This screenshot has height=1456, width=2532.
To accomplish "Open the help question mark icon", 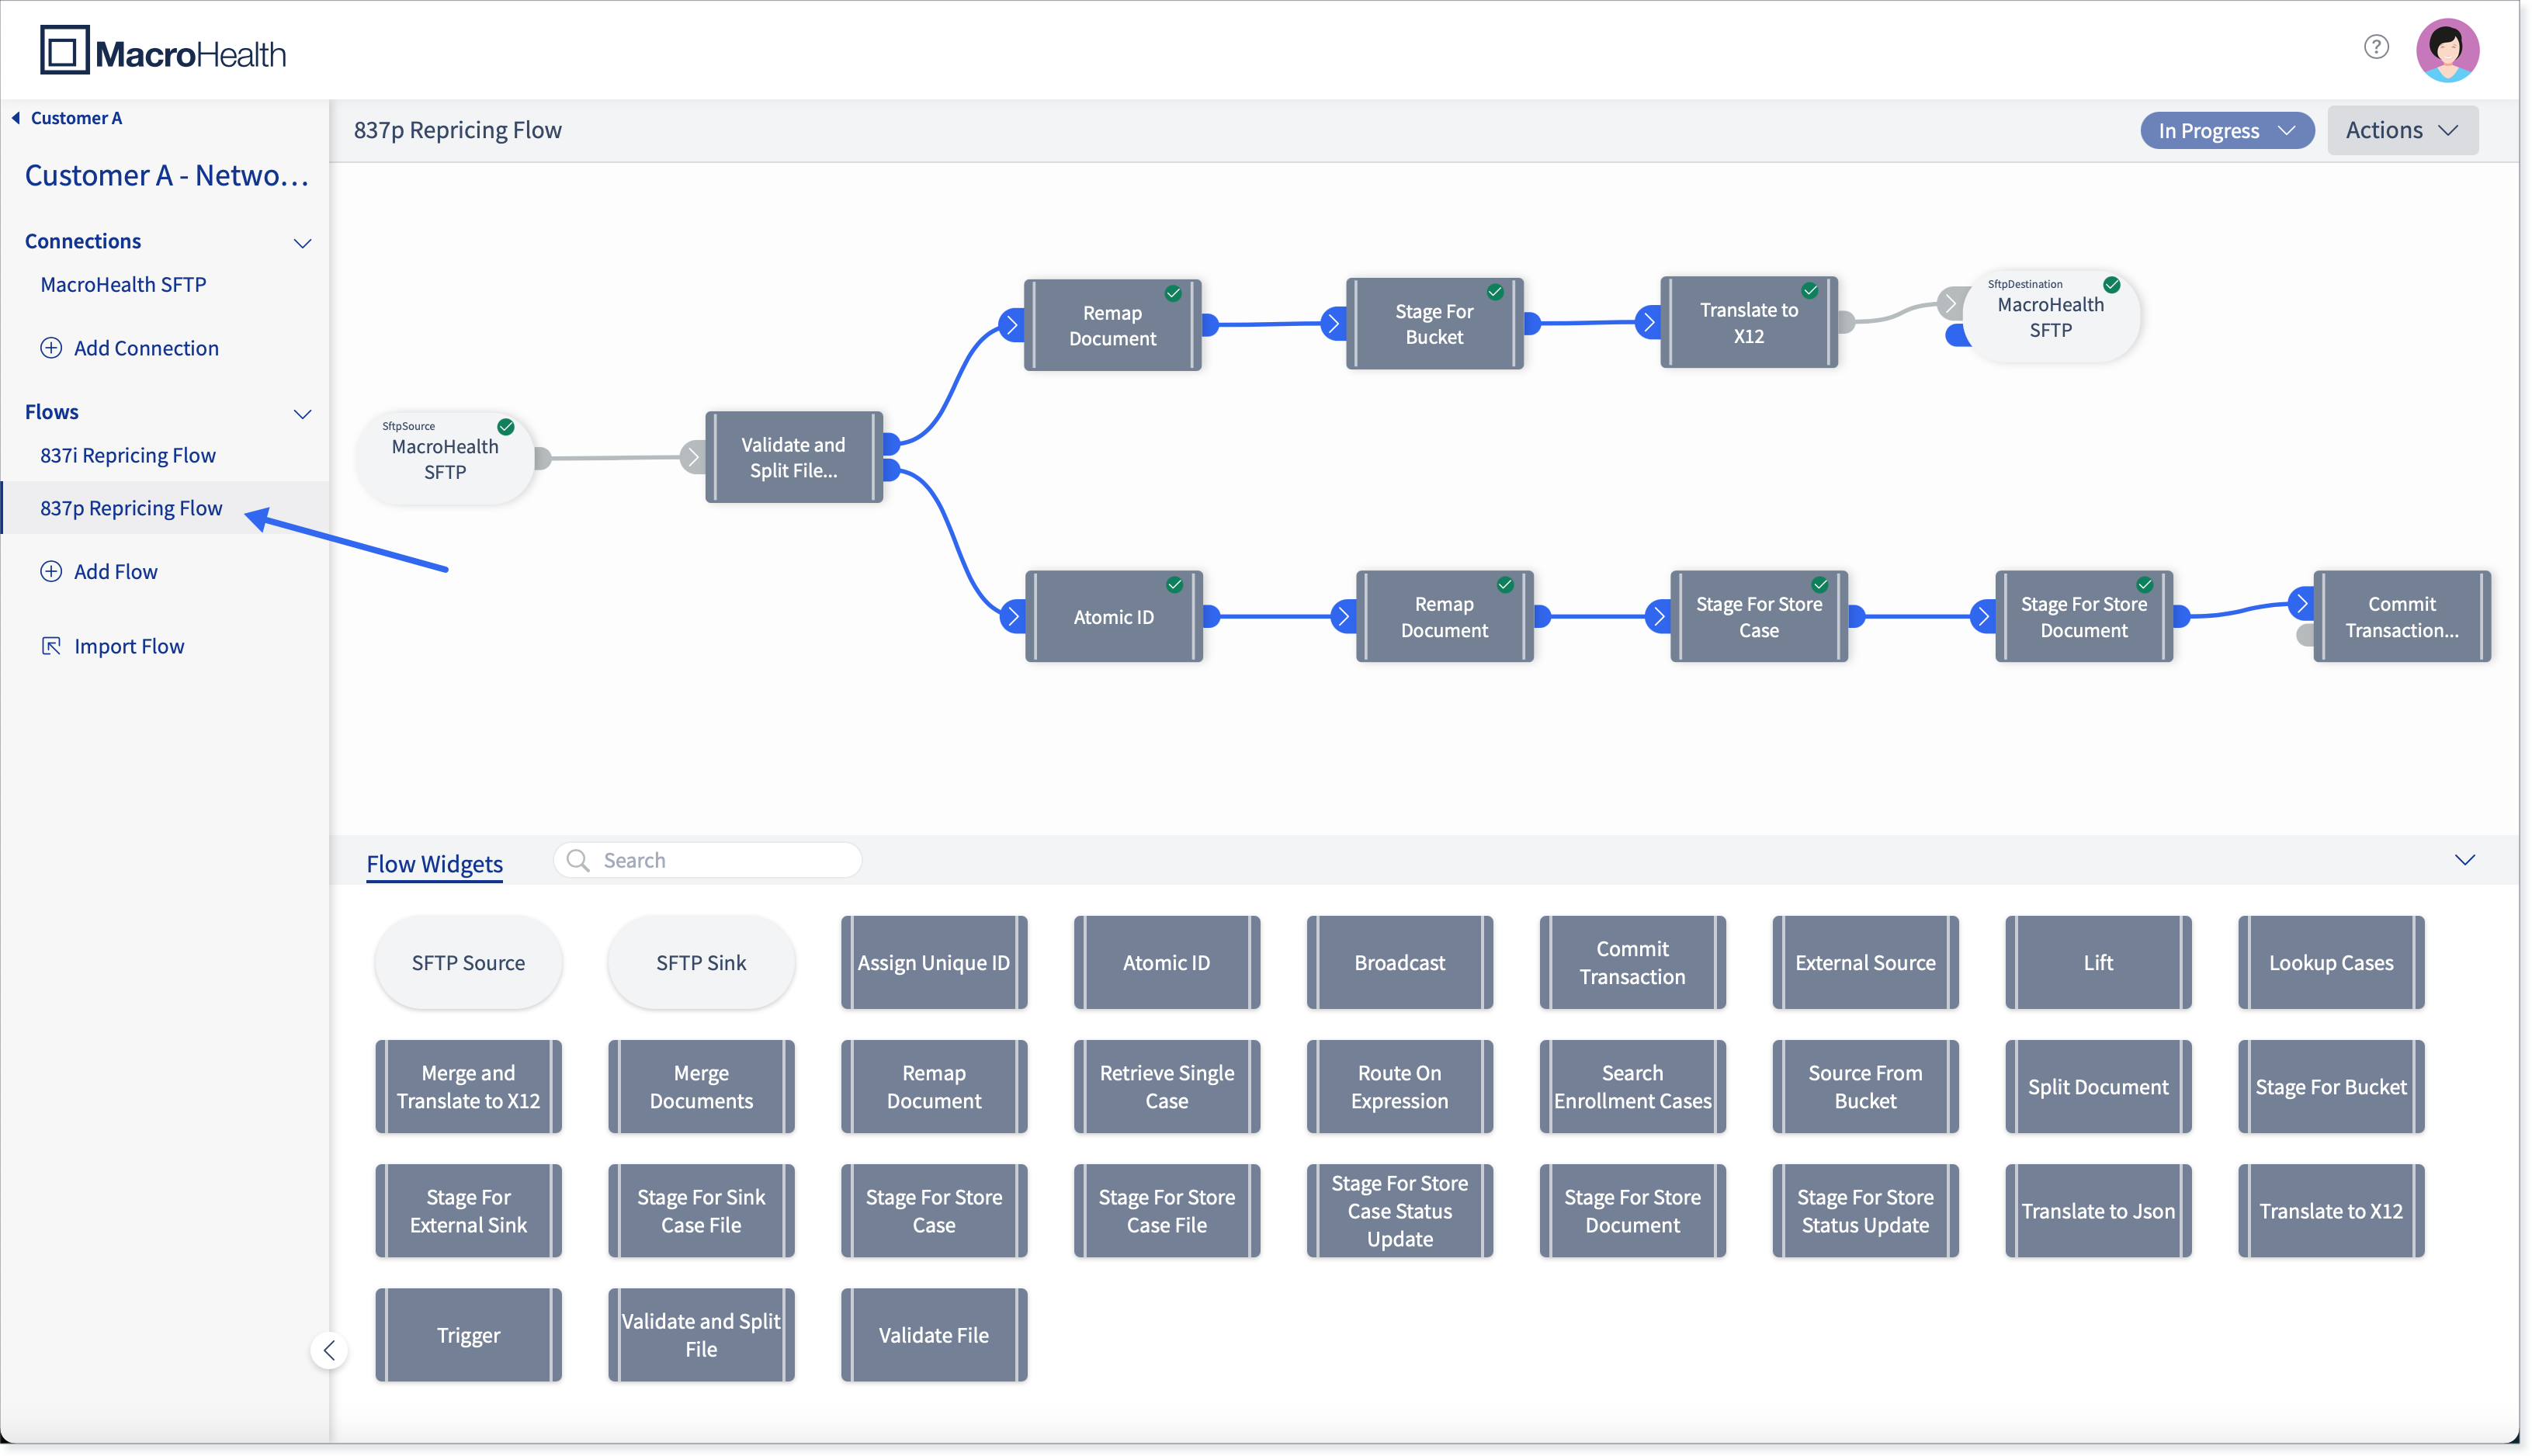I will [2376, 47].
